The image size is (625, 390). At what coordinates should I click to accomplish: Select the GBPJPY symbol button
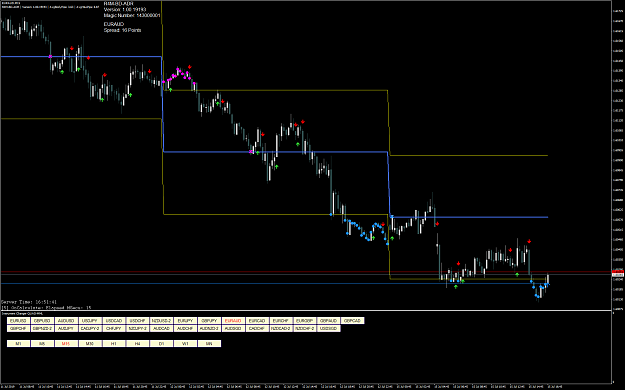coord(210,321)
